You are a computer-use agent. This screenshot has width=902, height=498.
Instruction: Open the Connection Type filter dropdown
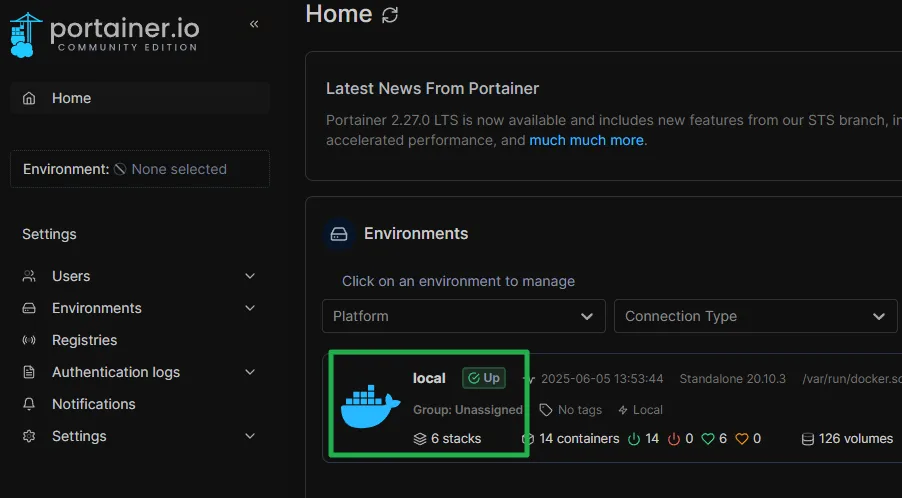point(755,316)
